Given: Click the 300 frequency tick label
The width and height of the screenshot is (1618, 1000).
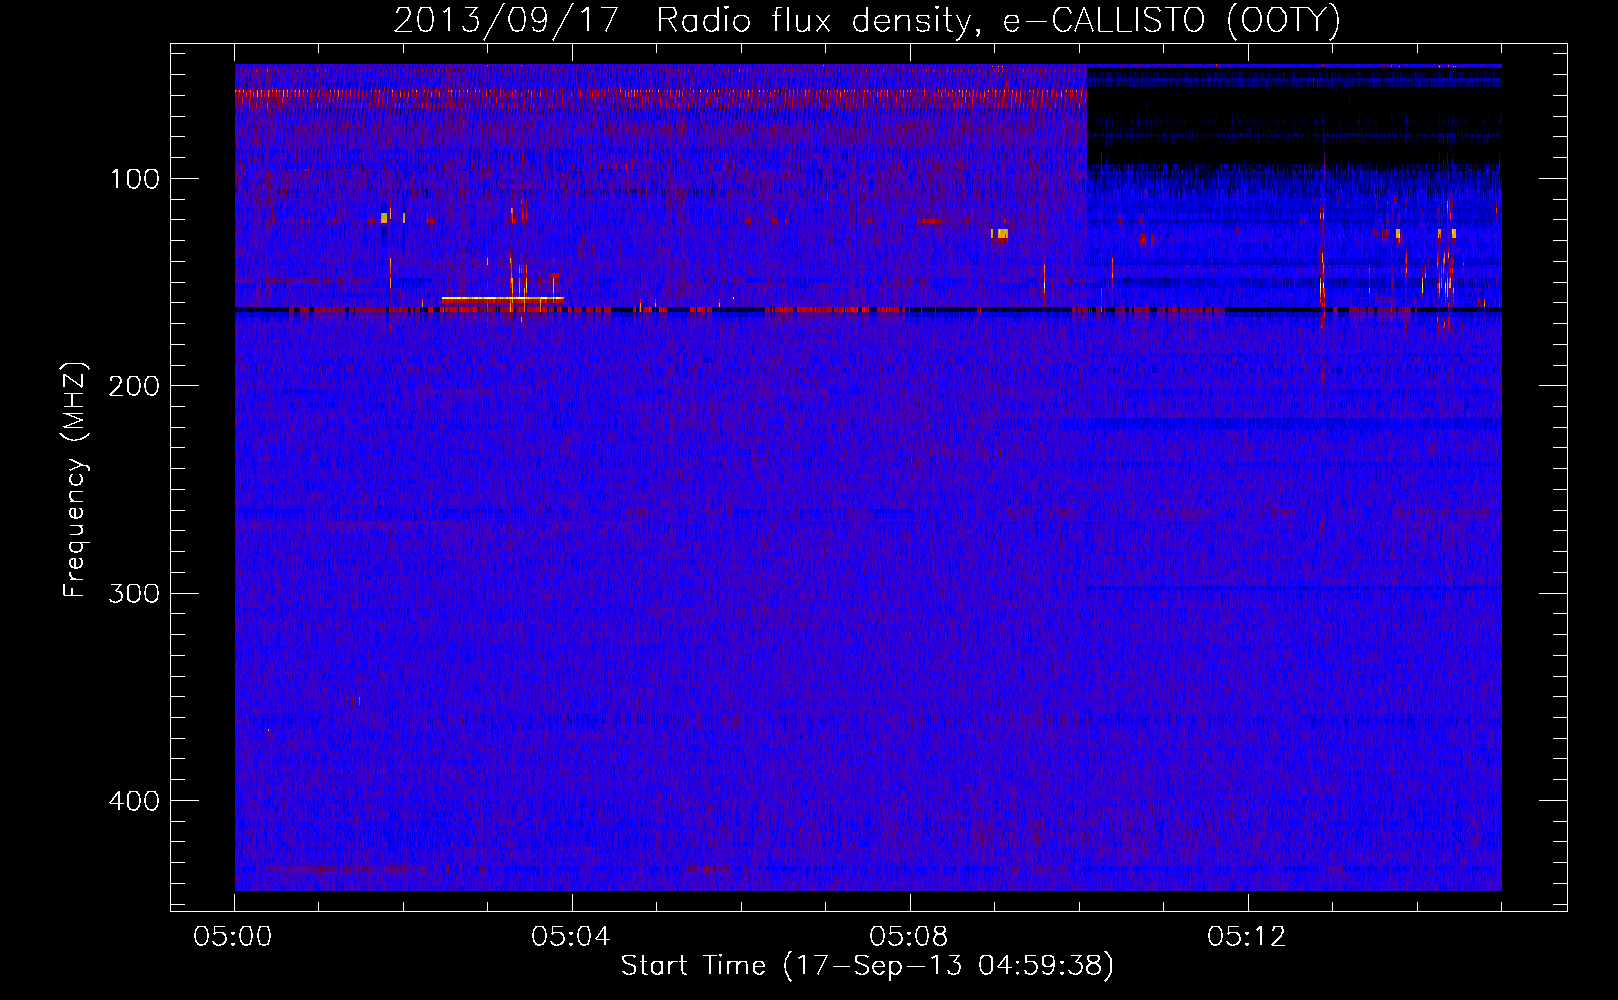Looking at the screenshot, I should point(135,594).
